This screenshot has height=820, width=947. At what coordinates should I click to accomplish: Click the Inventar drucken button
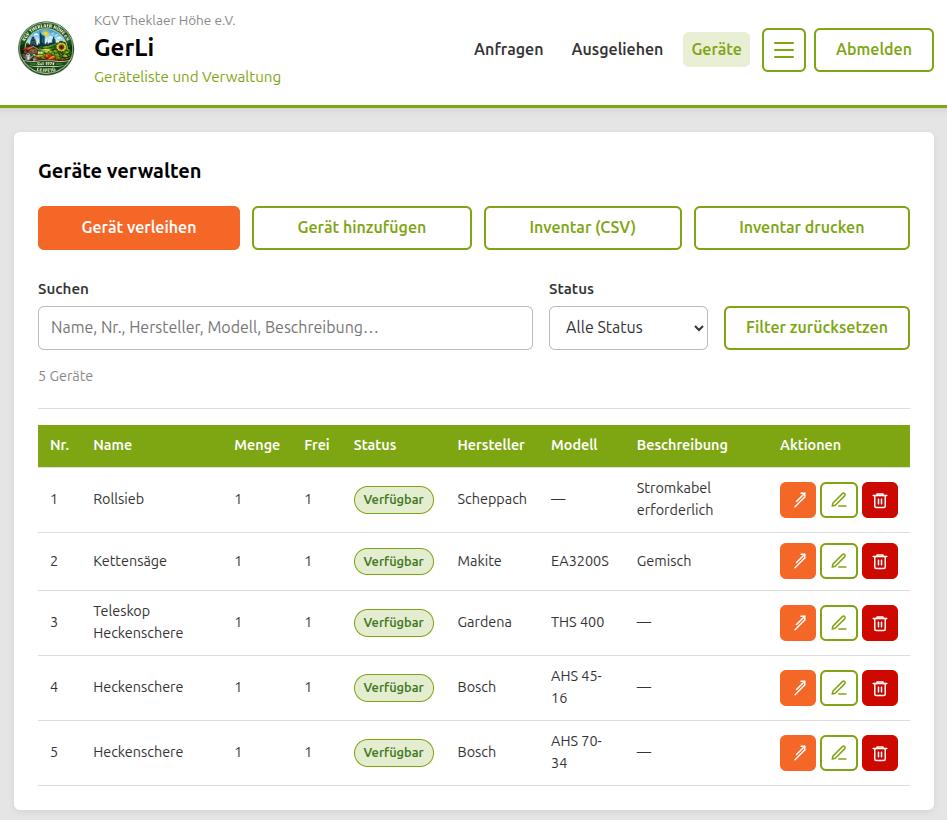(801, 228)
